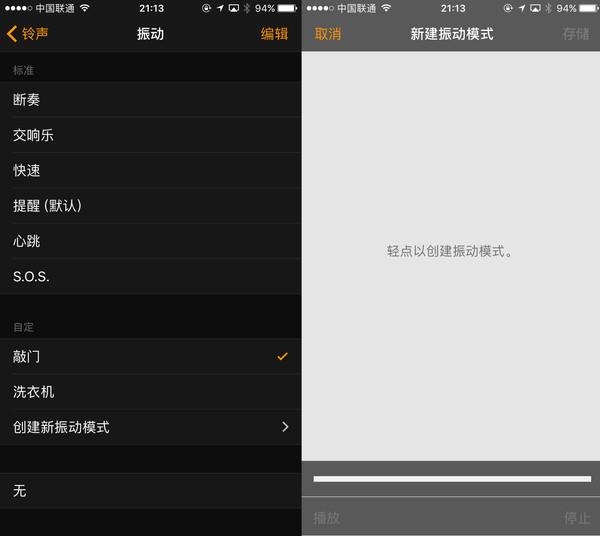
Task: Tap 中国联通 carrier label in left status bar
Action: [55, 8]
